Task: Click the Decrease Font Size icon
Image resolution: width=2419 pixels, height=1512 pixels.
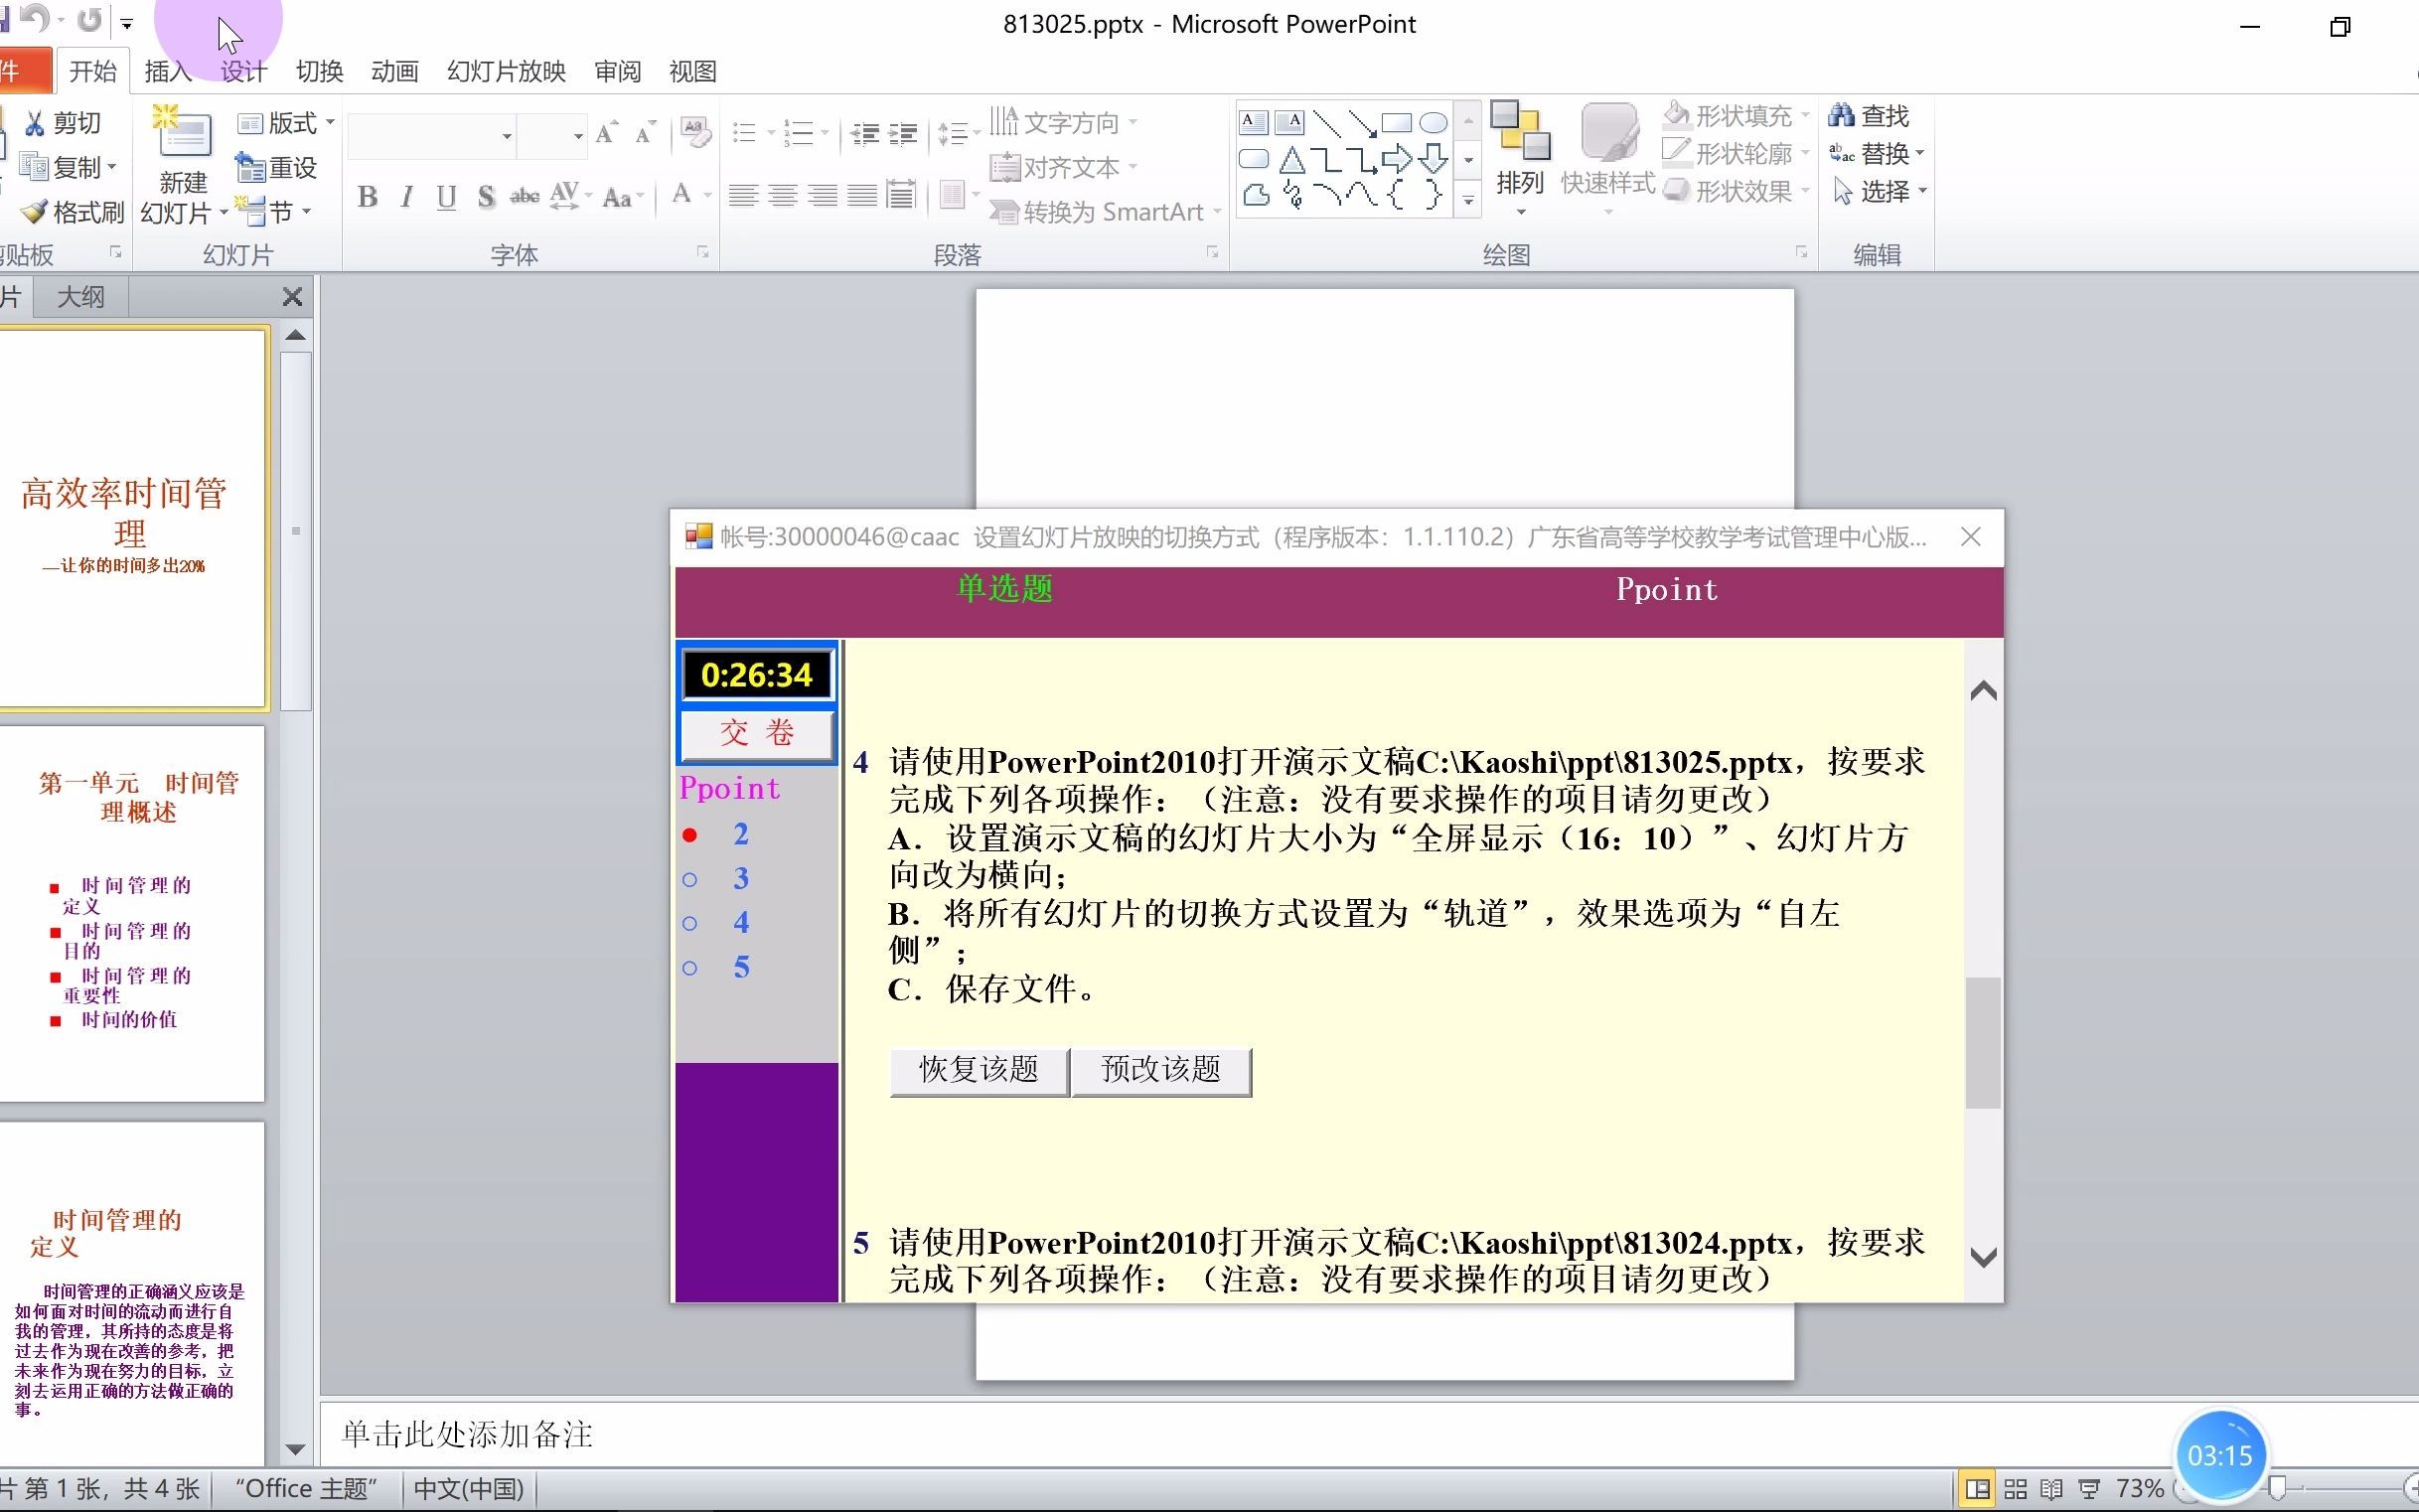Action: coord(645,134)
